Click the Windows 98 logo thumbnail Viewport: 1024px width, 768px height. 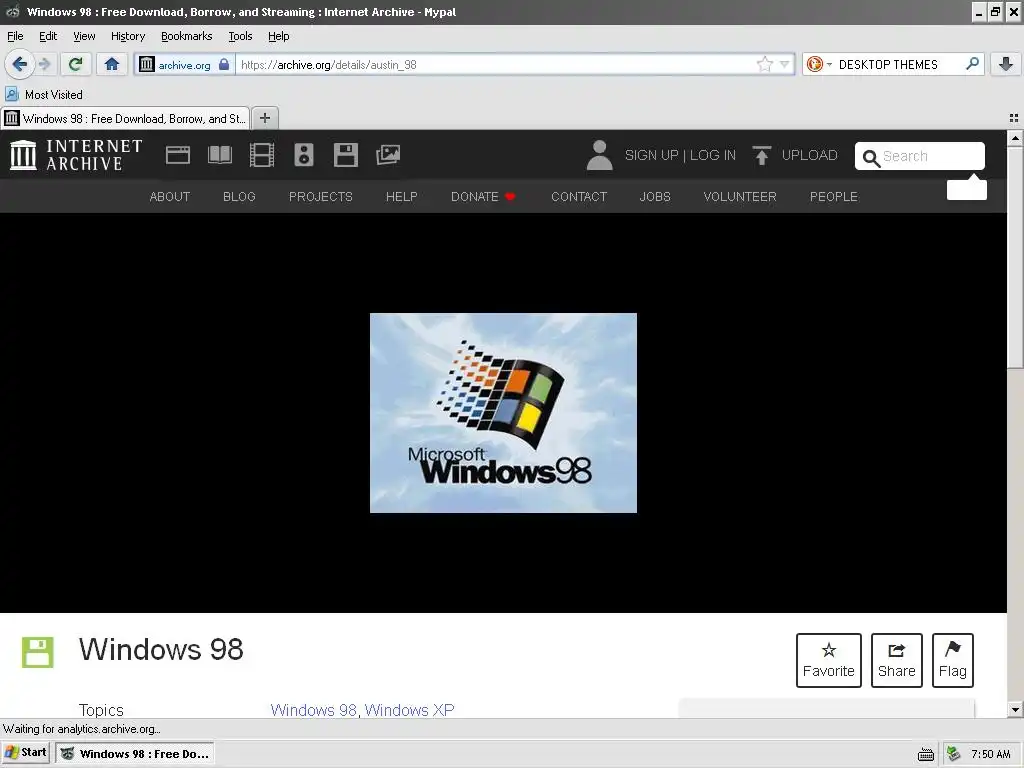tap(504, 413)
